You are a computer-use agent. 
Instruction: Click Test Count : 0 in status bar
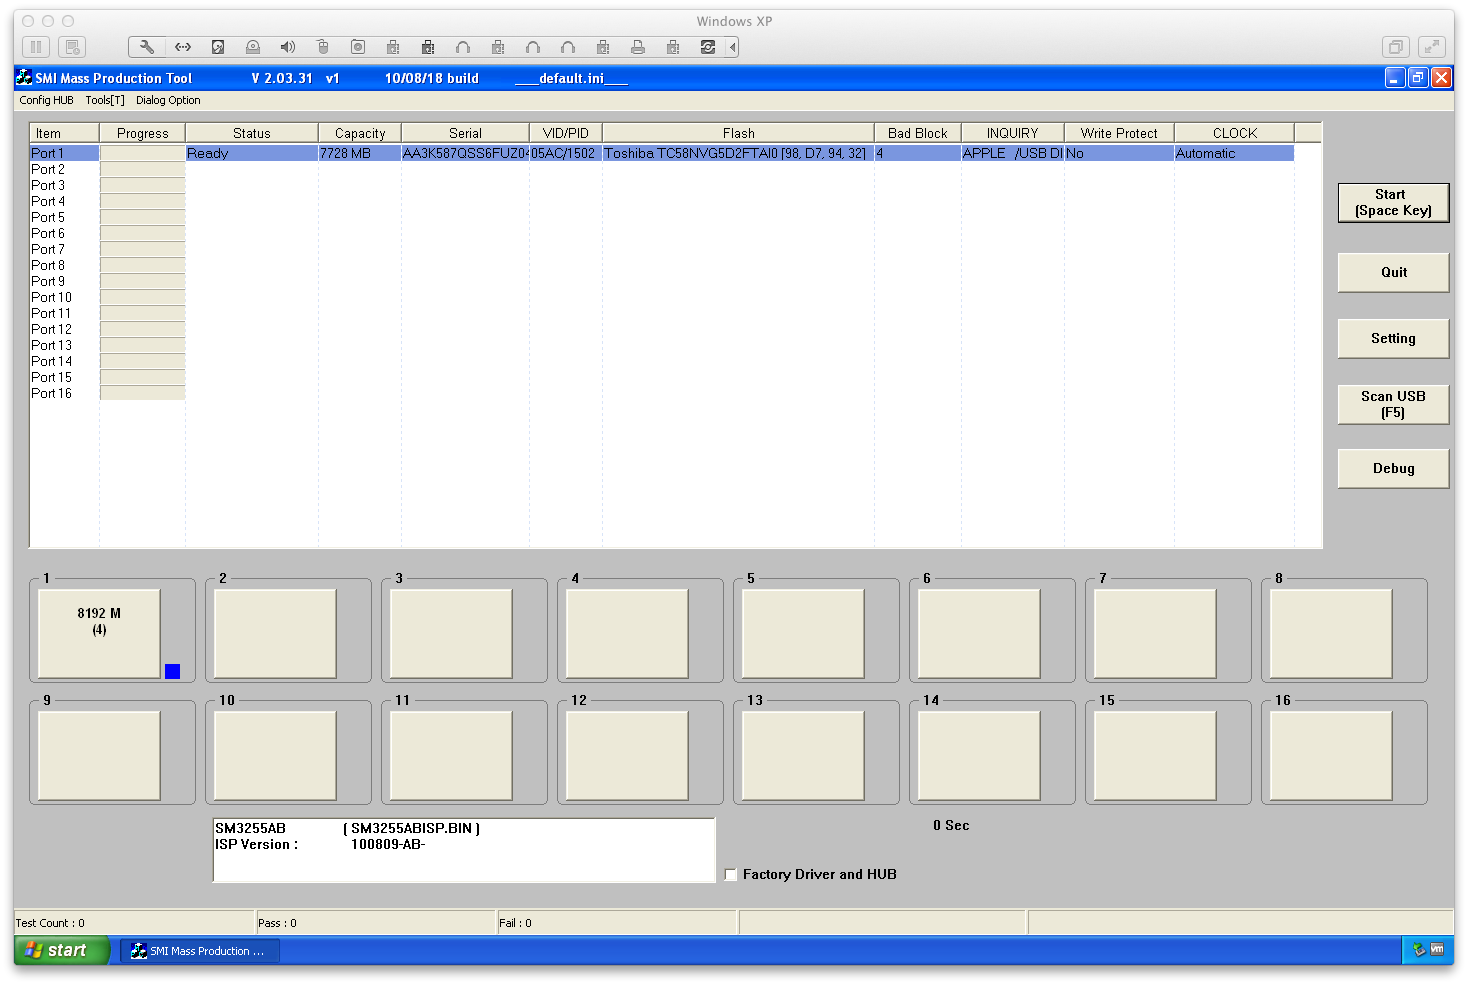coord(50,923)
